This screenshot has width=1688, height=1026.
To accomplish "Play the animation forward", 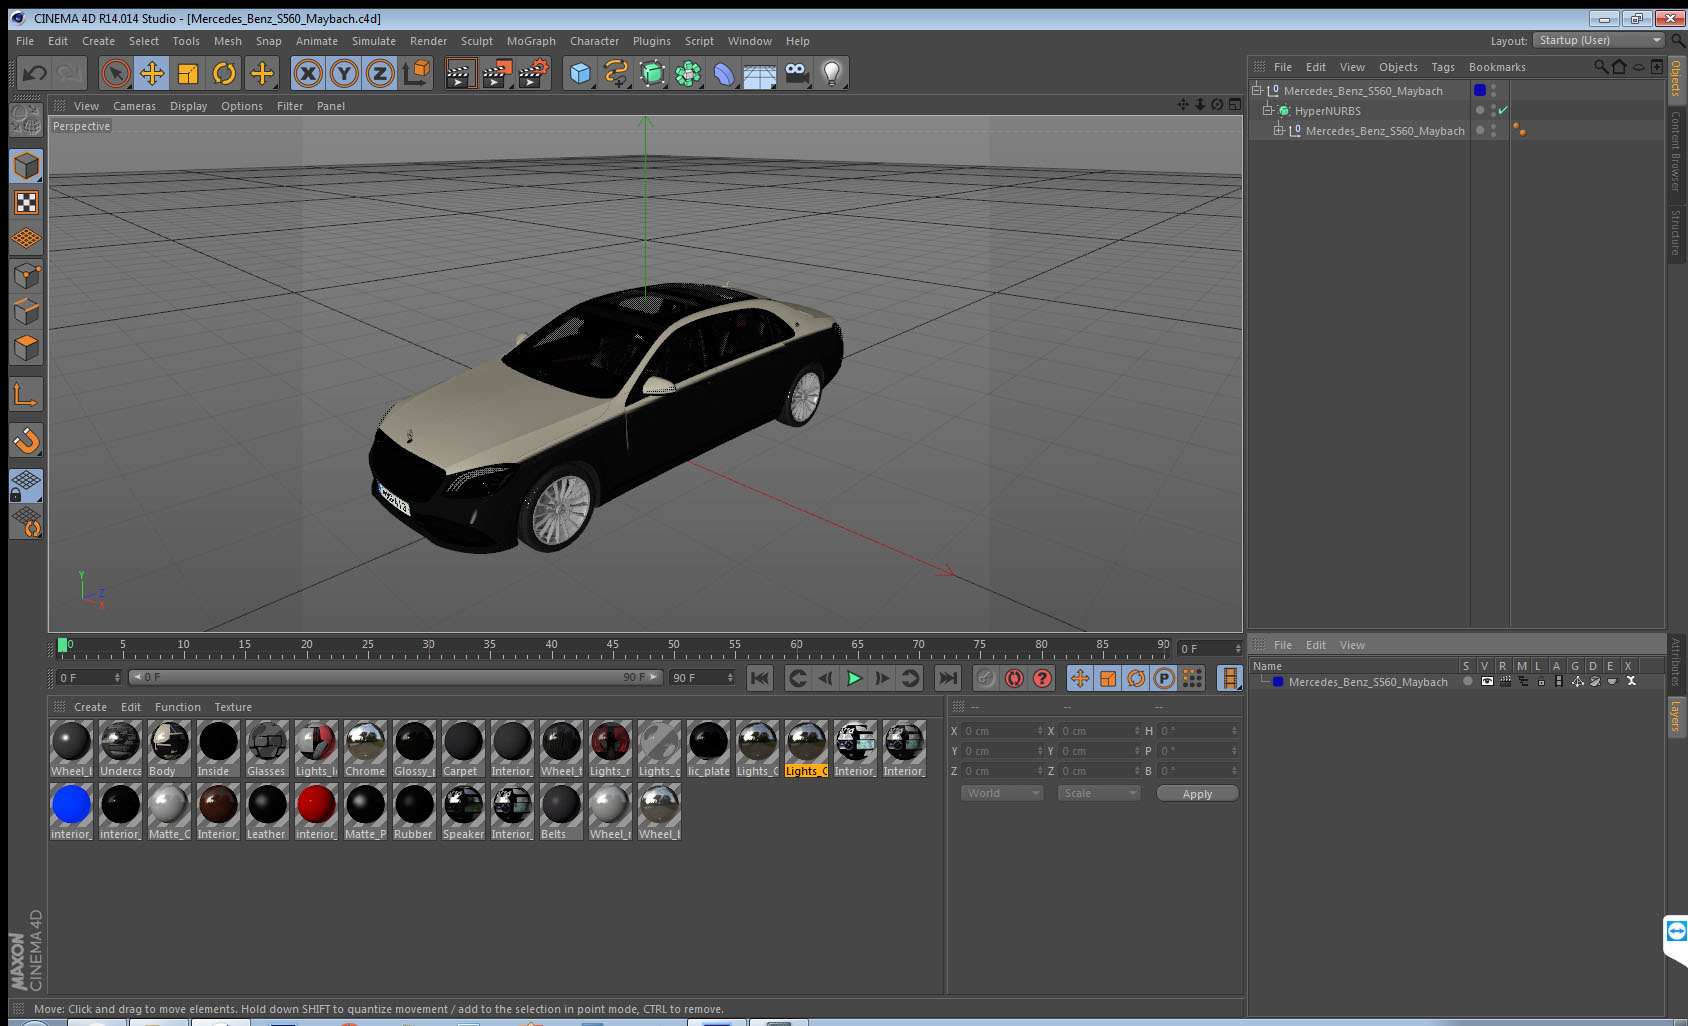I will (x=854, y=678).
